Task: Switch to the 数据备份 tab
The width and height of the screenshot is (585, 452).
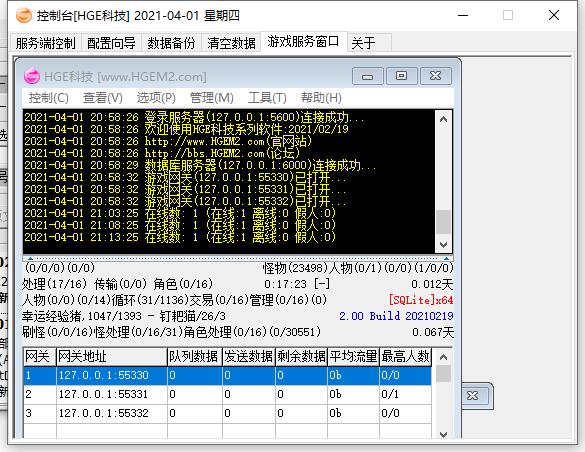Action: [171, 43]
